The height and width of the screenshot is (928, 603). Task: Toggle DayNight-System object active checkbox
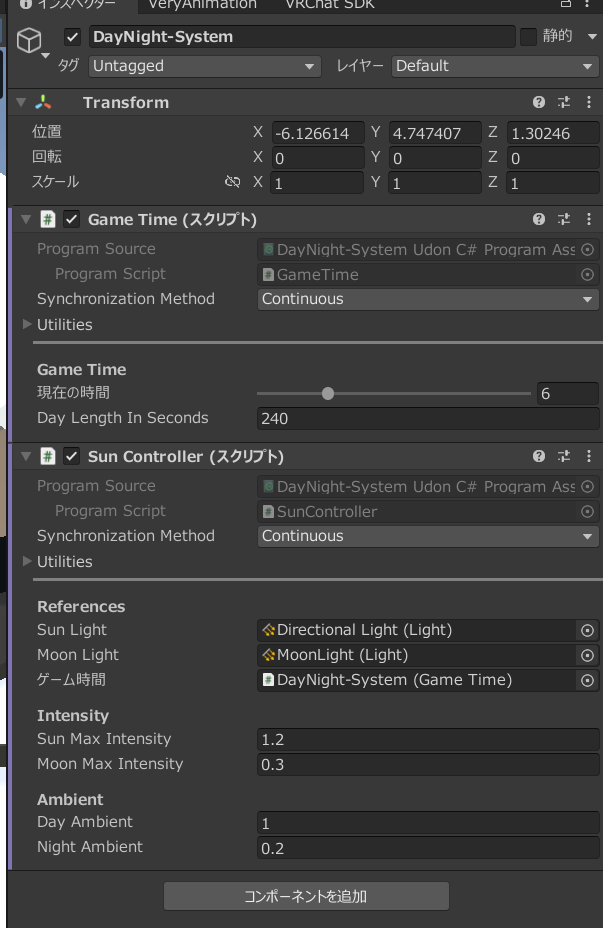point(72,37)
